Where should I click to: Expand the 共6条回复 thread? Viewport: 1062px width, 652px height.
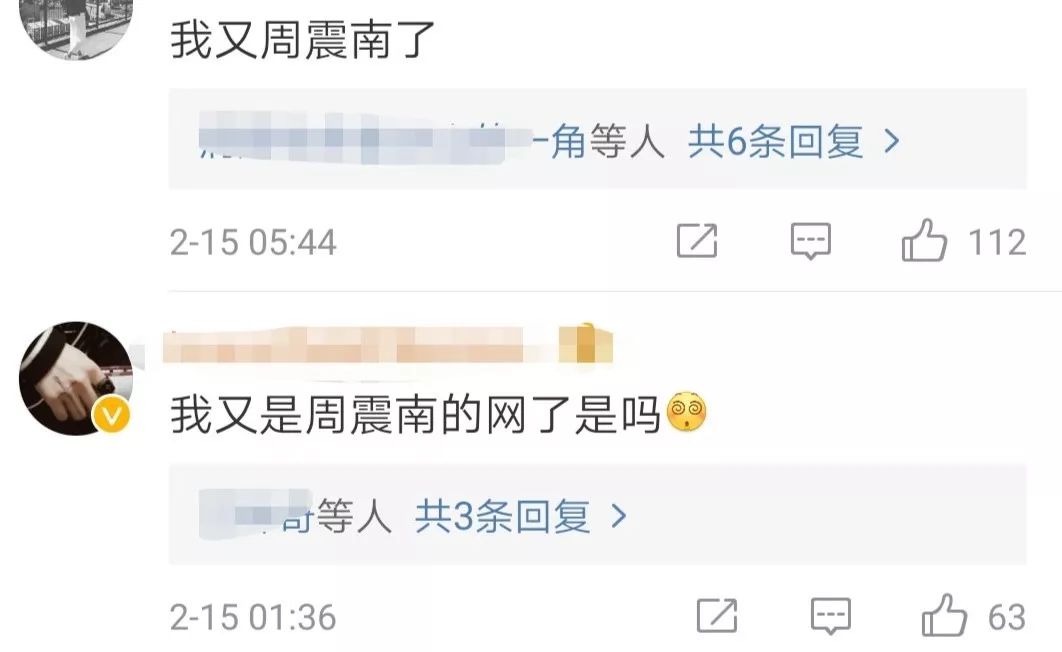coord(776,142)
